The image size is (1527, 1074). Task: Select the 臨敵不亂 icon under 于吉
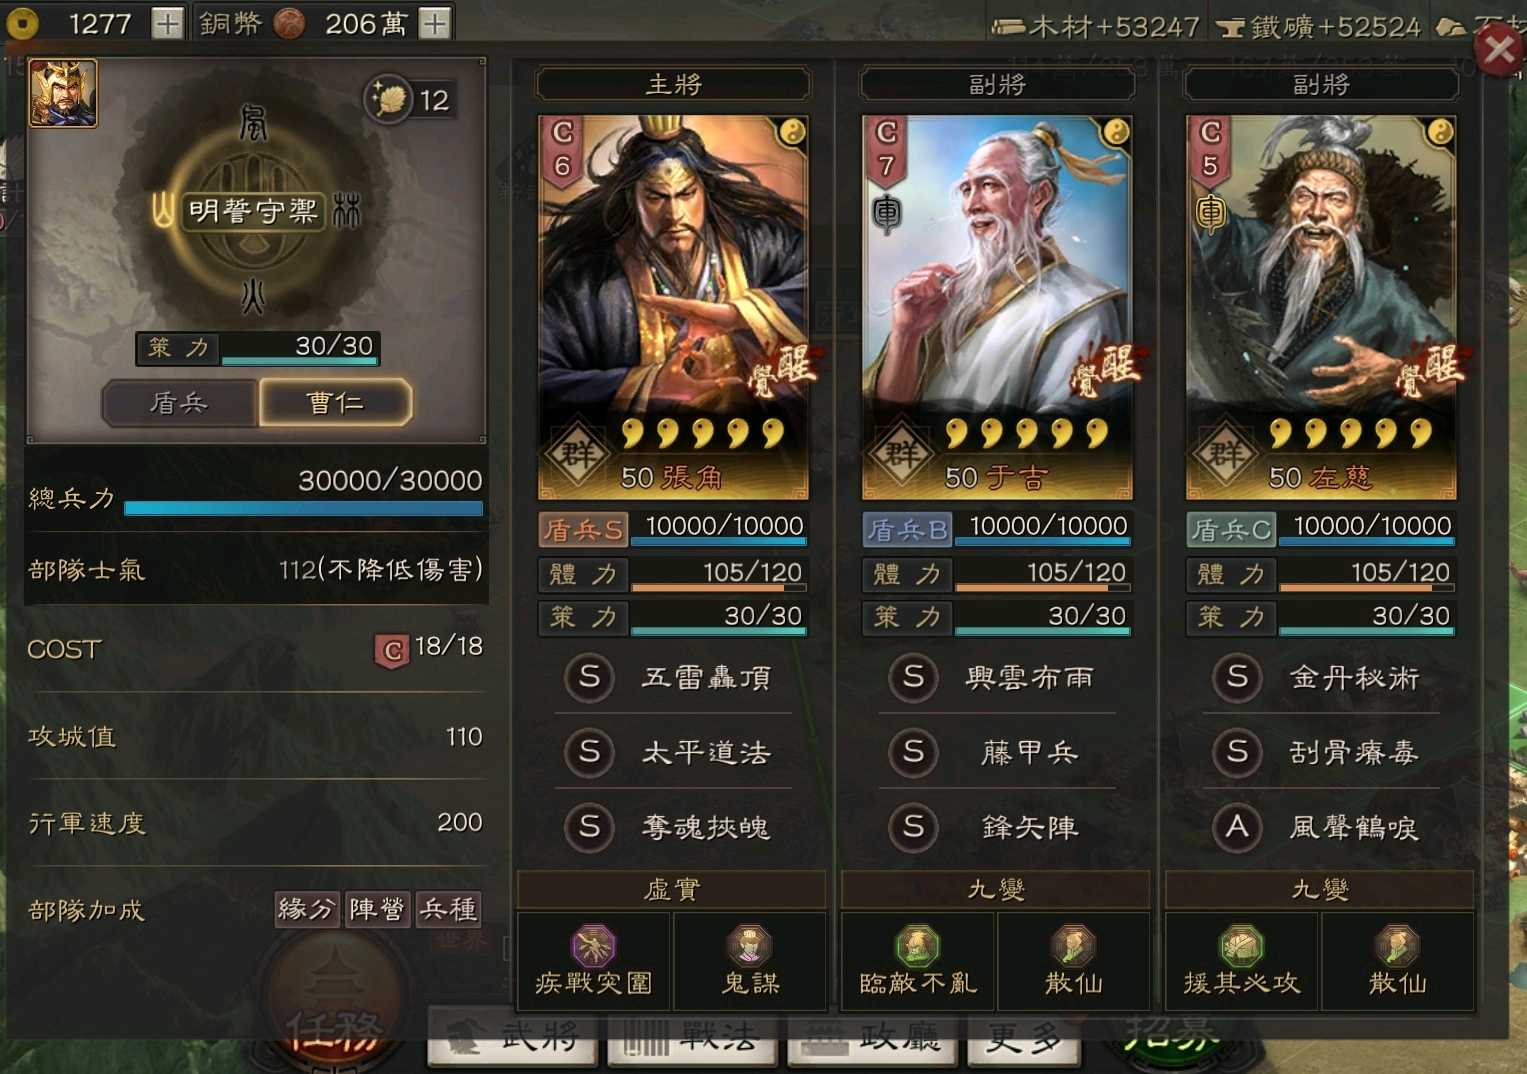pos(917,946)
